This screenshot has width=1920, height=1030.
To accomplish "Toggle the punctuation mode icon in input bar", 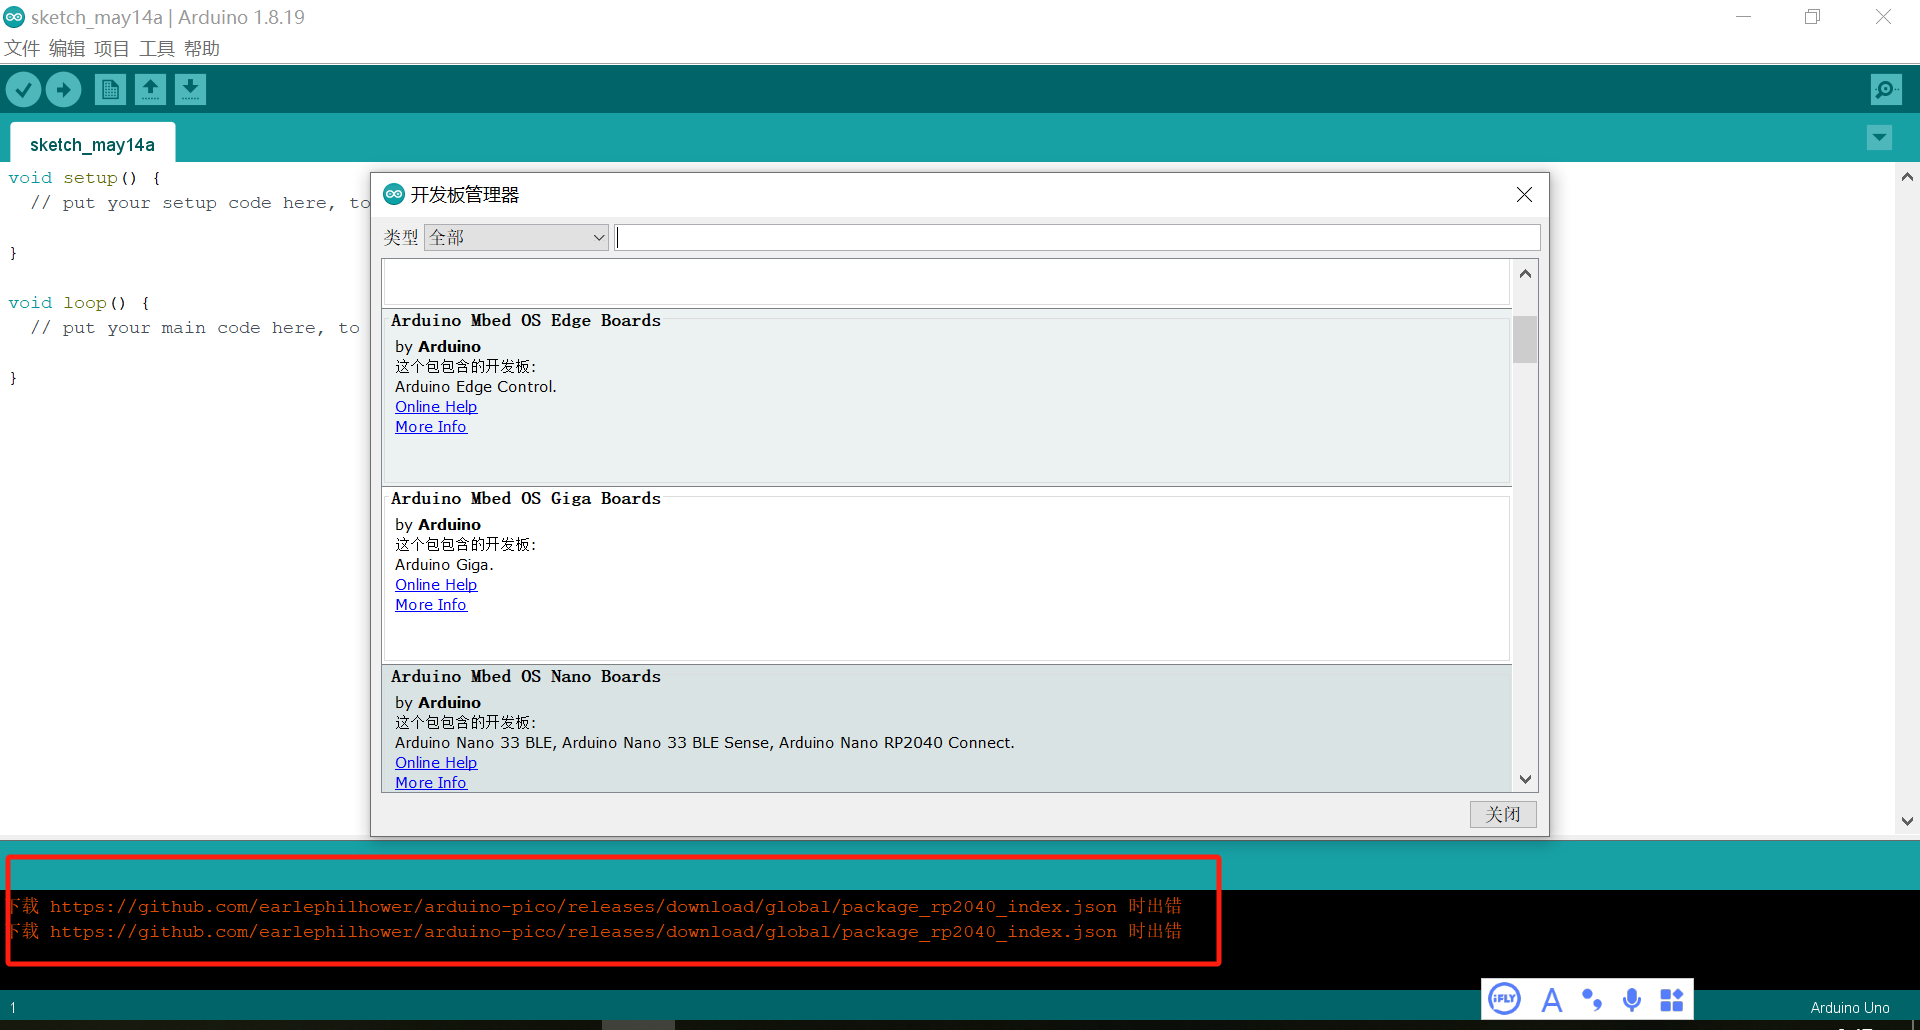I will [1591, 999].
